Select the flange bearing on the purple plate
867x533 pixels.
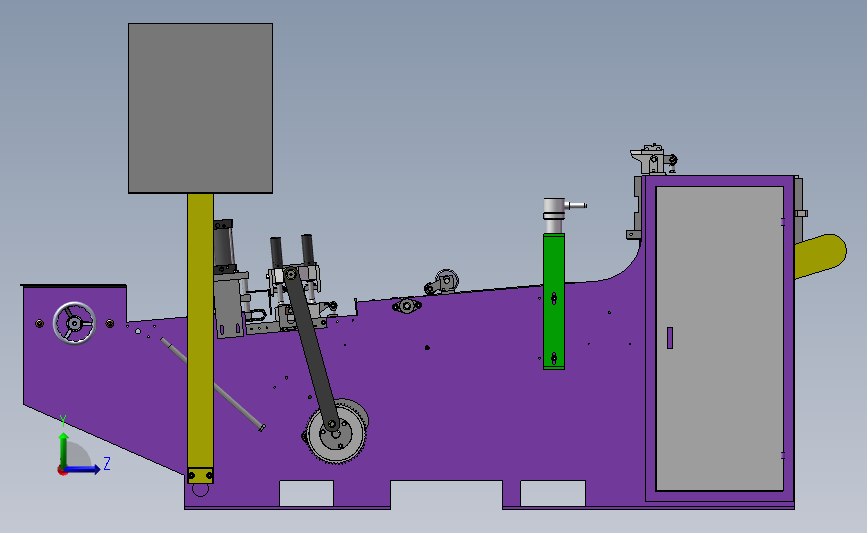(x=407, y=306)
